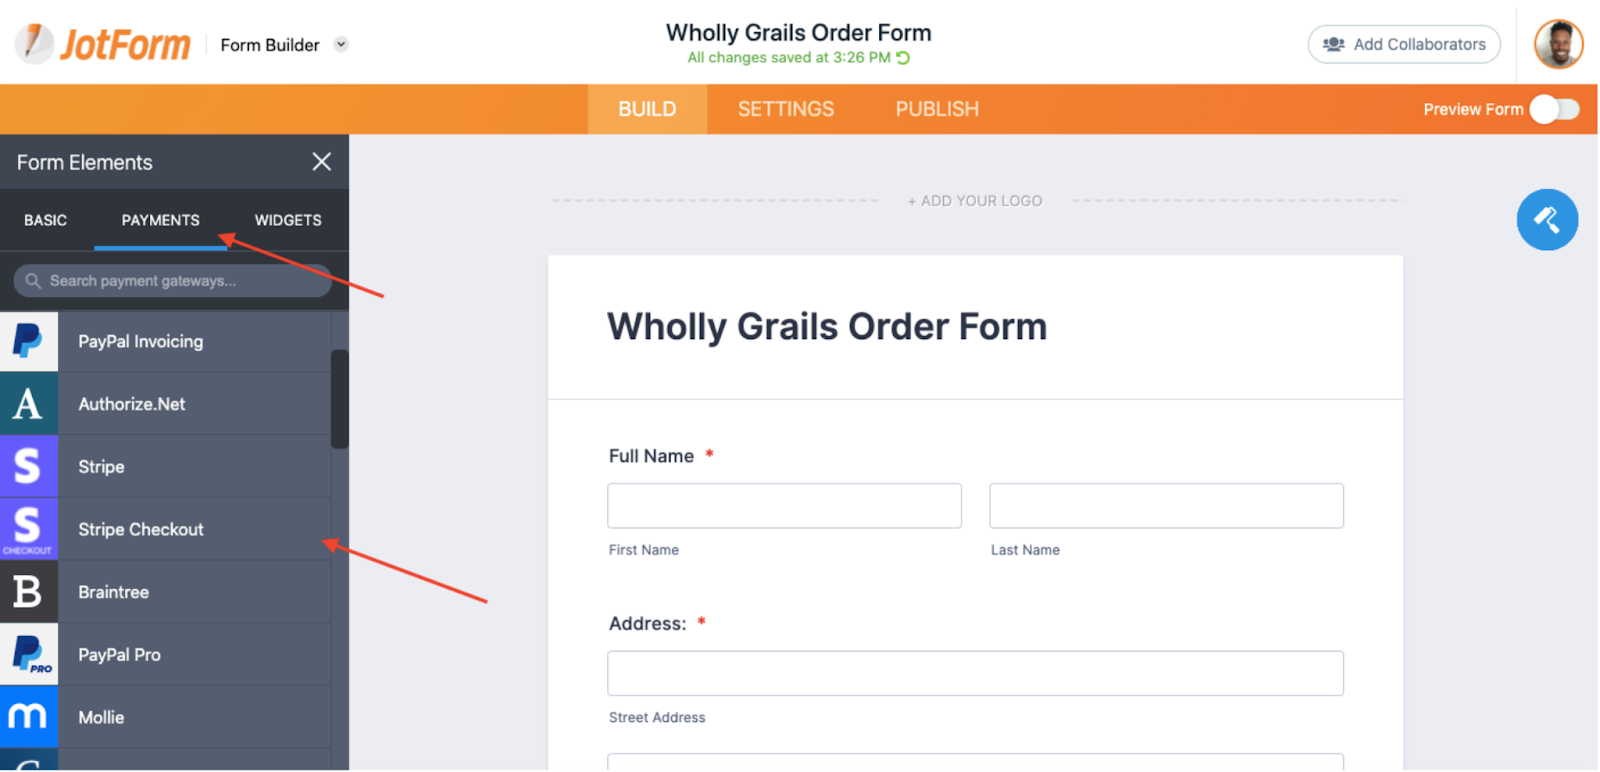Click the JotForm logo

pyautogui.click(x=104, y=45)
